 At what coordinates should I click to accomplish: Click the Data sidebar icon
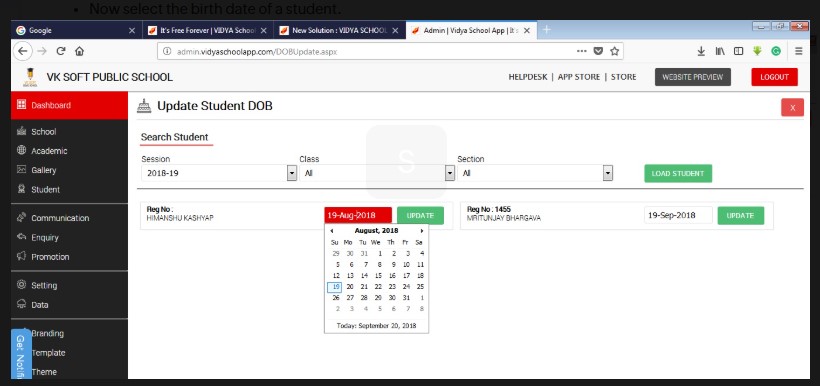coord(21,303)
